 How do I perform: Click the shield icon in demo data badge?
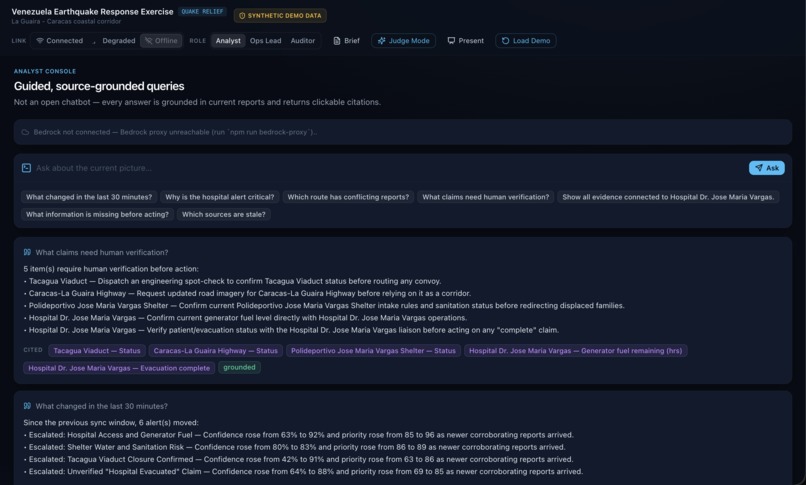tap(242, 15)
